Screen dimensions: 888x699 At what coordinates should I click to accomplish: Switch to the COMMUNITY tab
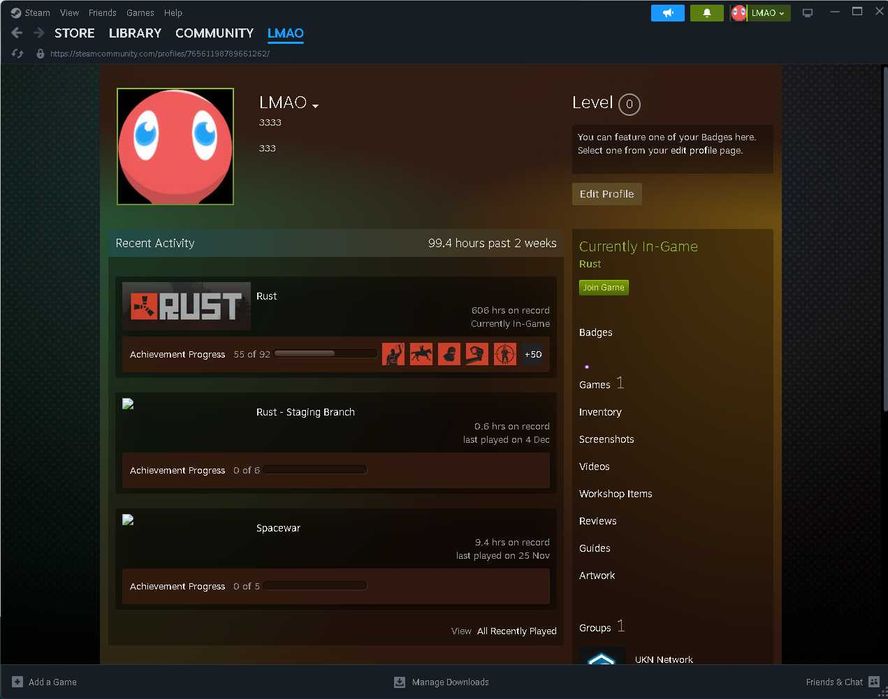point(214,33)
